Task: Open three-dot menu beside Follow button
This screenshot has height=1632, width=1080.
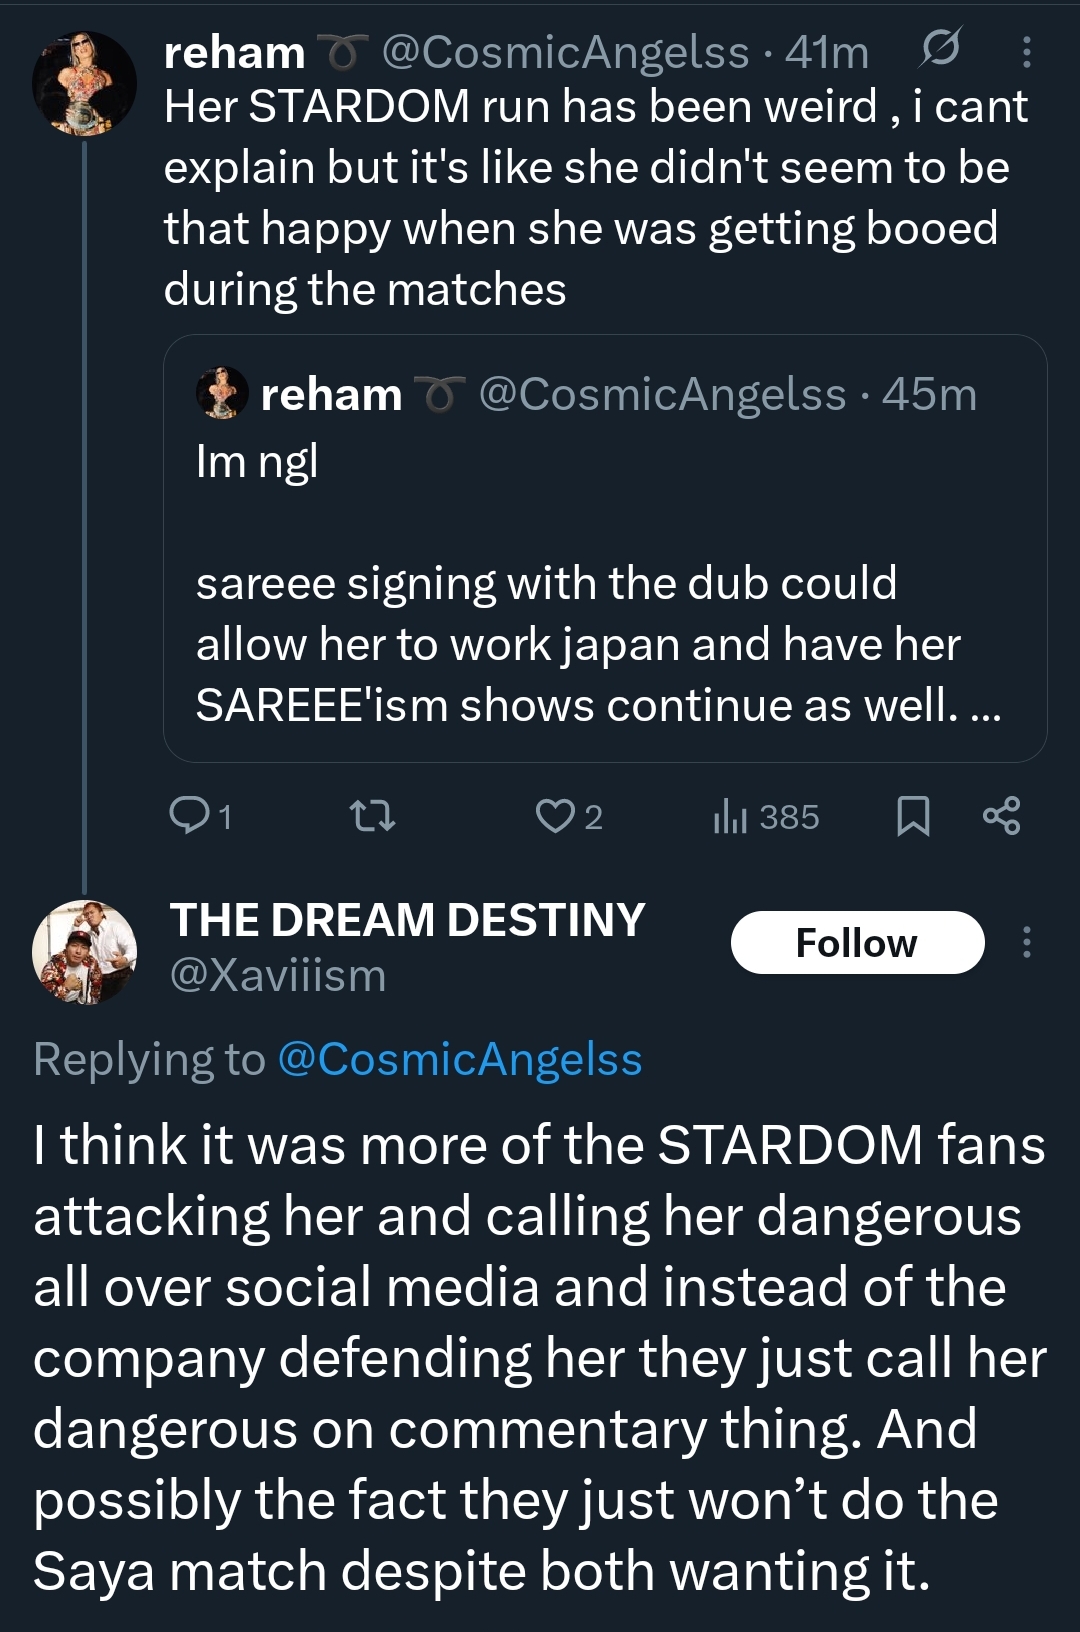Action: [1026, 942]
